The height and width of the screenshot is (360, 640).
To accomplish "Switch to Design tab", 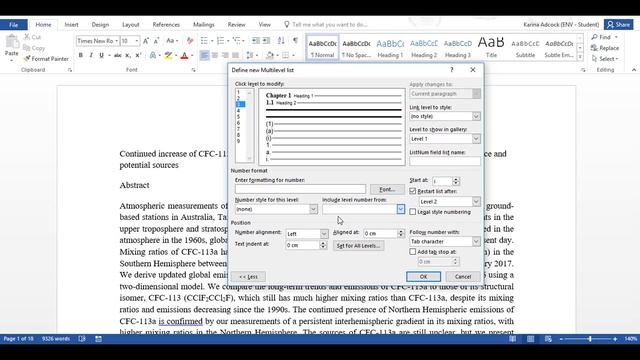I will point(100,24).
